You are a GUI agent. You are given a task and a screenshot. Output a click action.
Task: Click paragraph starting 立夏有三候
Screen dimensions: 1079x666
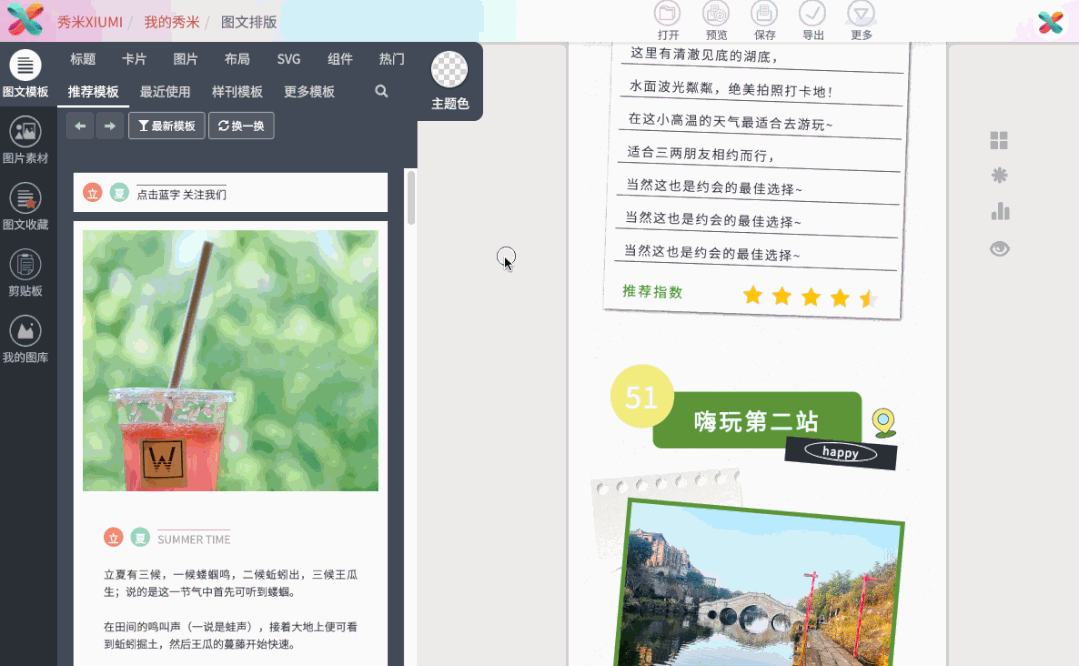pos(231,583)
